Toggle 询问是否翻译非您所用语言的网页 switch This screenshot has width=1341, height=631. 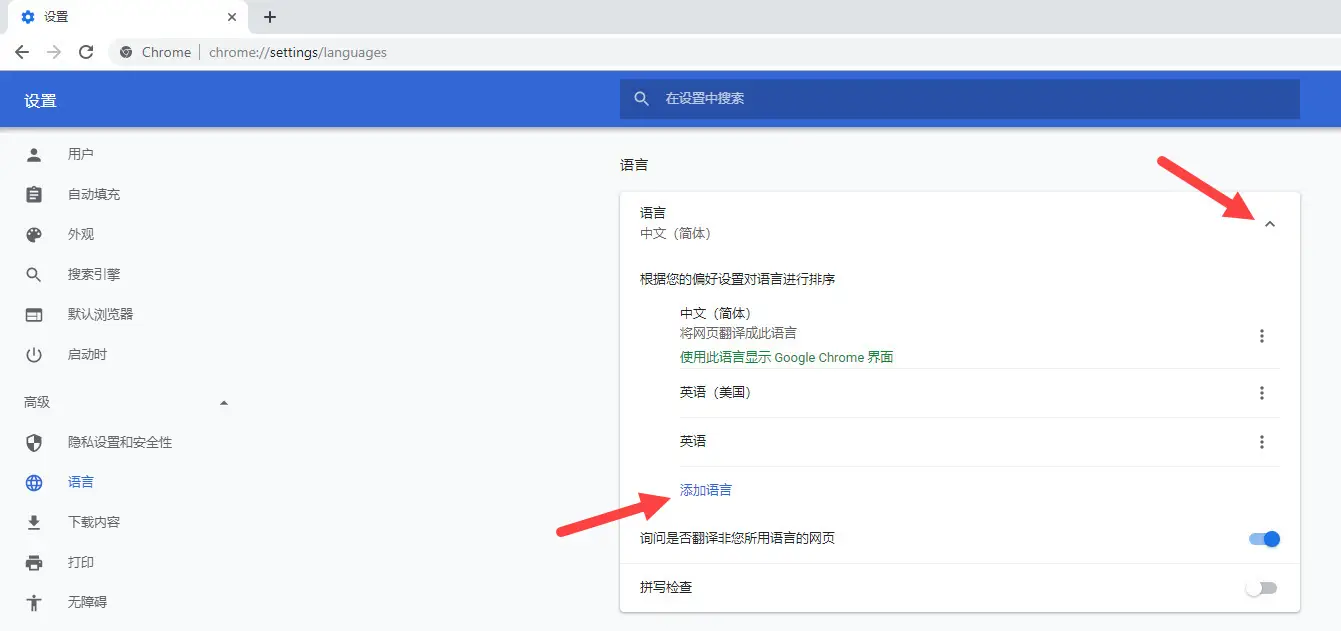click(x=1264, y=539)
